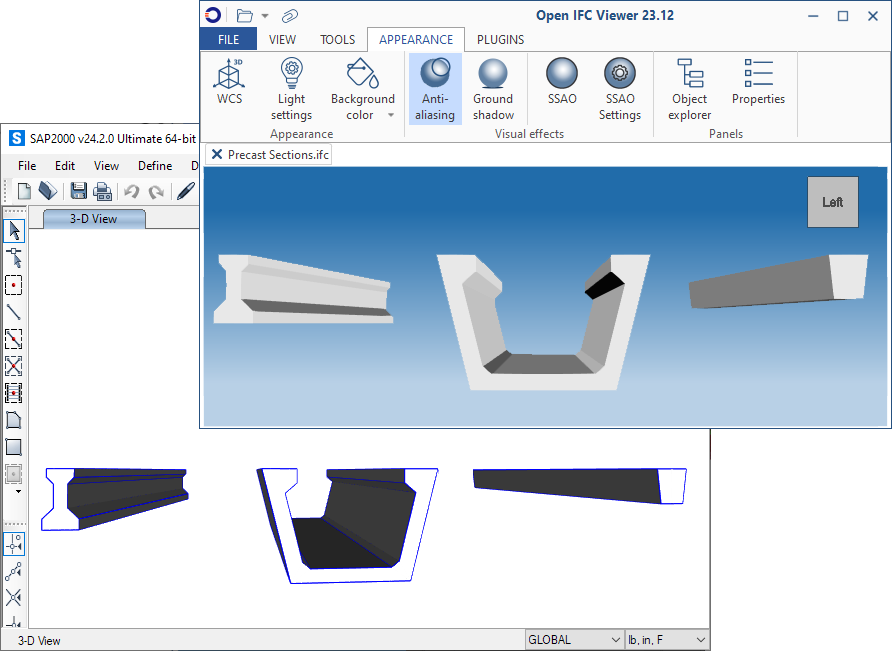The width and height of the screenshot is (892, 651).
Task: Open the Define menu in SAP2000
Action: 155,166
